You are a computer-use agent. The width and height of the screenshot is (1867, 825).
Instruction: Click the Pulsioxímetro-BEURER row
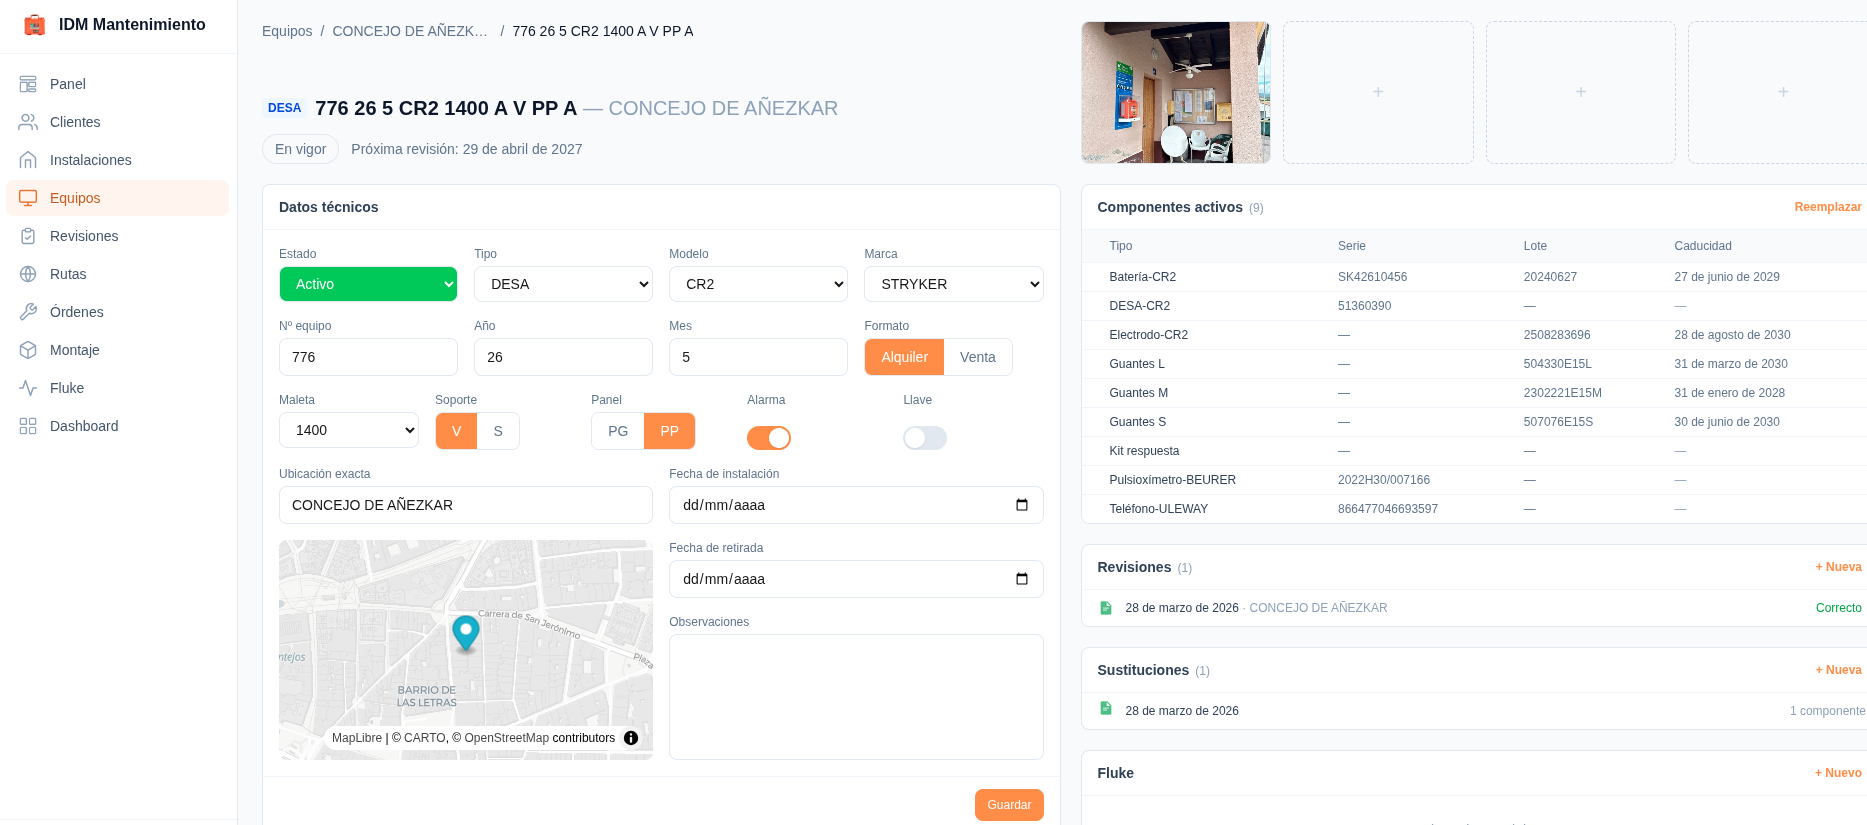click(1474, 480)
